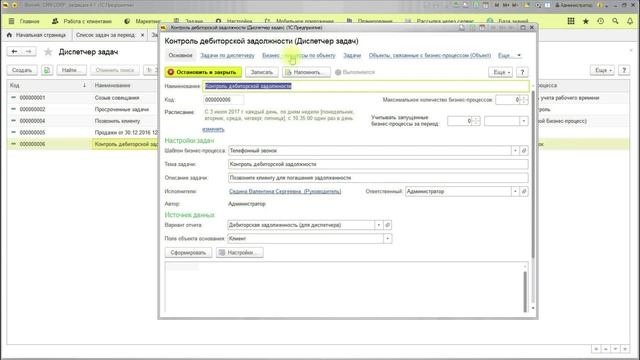Open Работа с клиентами section
This screenshot has height=360, width=640.
82,21
